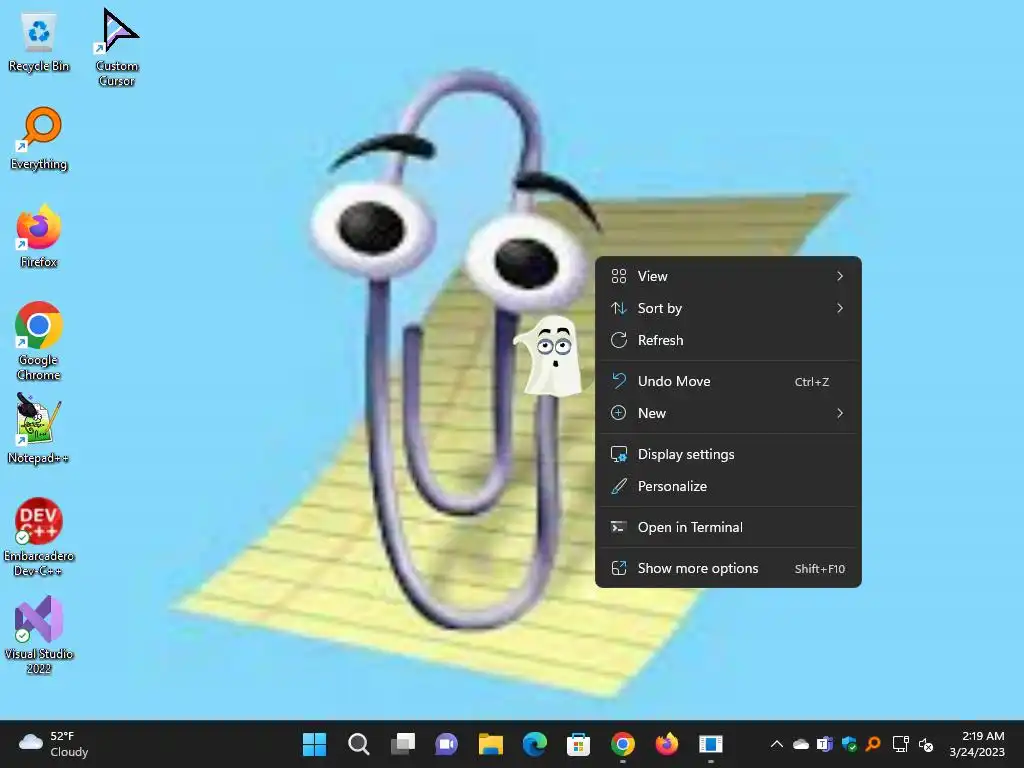1024x768 pixels.
Task: Switch to the blue window app in taskbar
Action: (711, 744)
